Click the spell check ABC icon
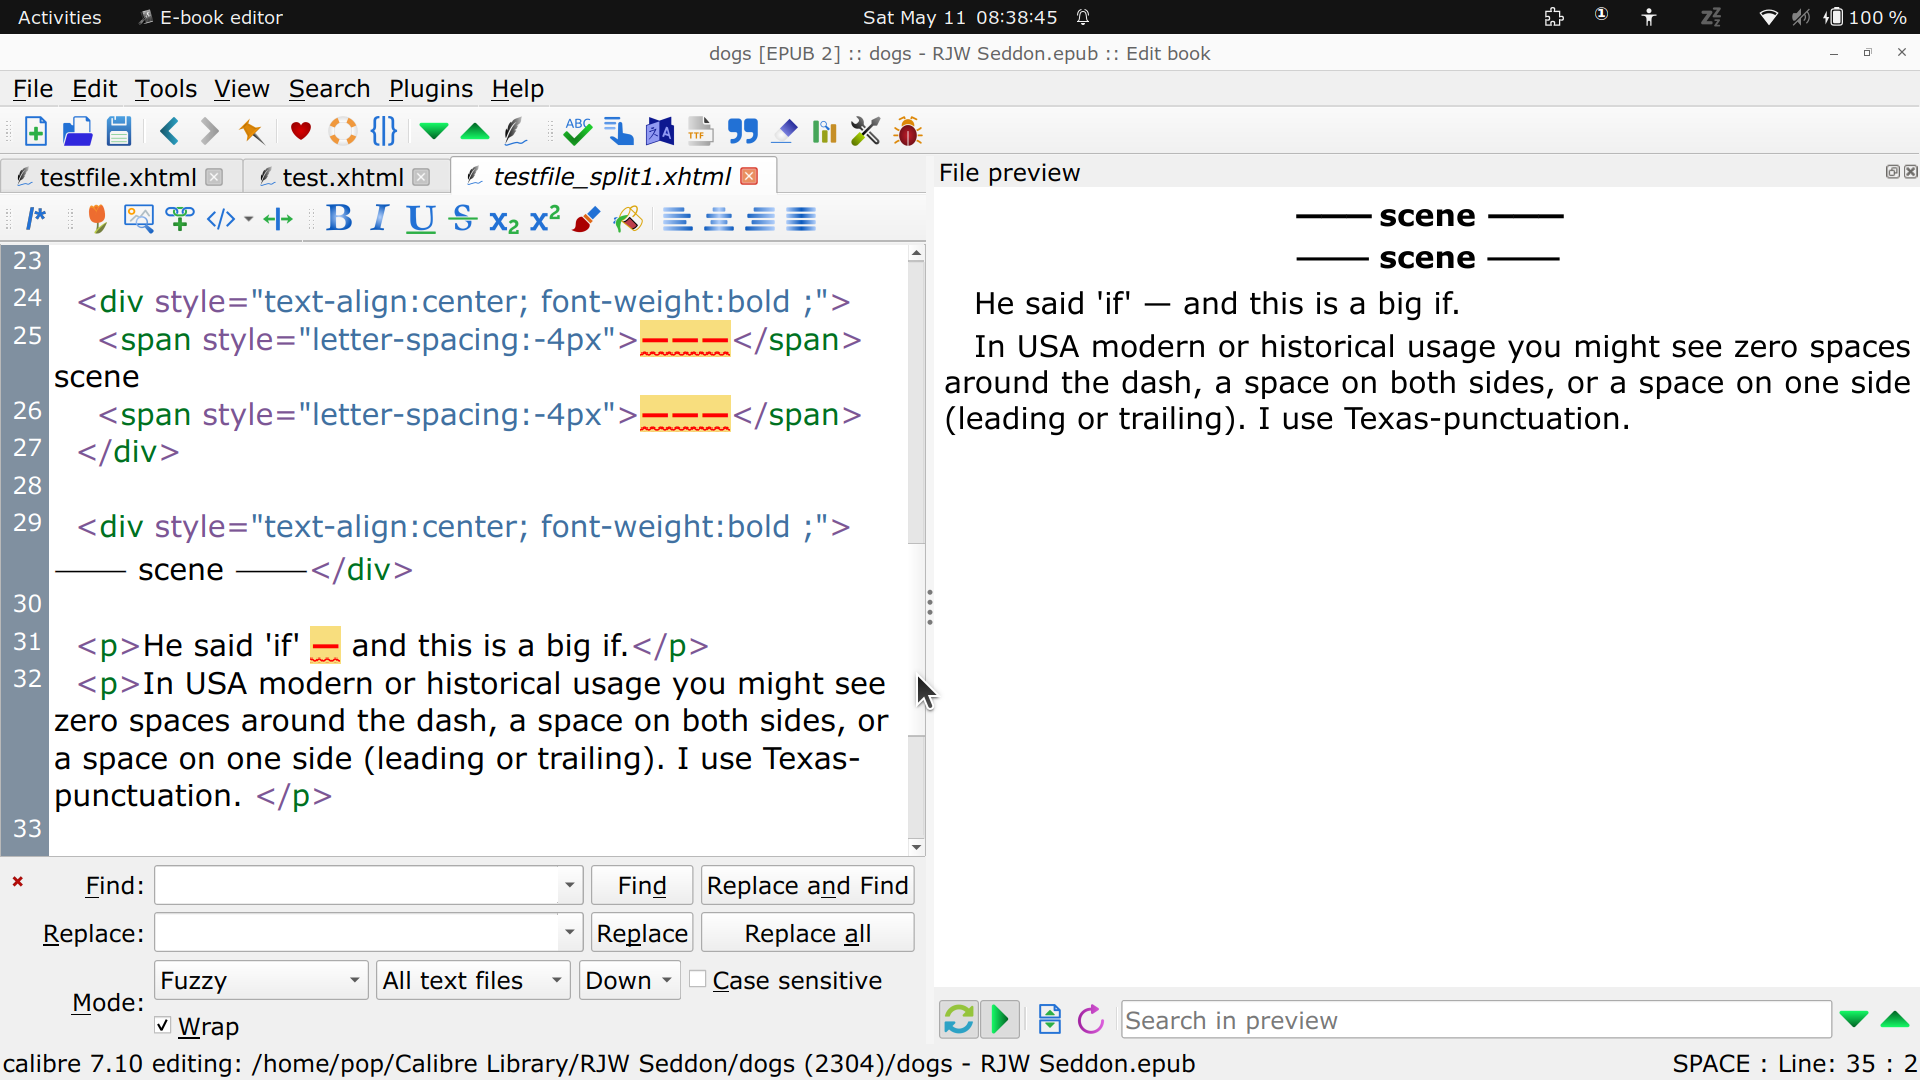The height and width of the screenshot is (1080, 1920). [x=577, y=131]
